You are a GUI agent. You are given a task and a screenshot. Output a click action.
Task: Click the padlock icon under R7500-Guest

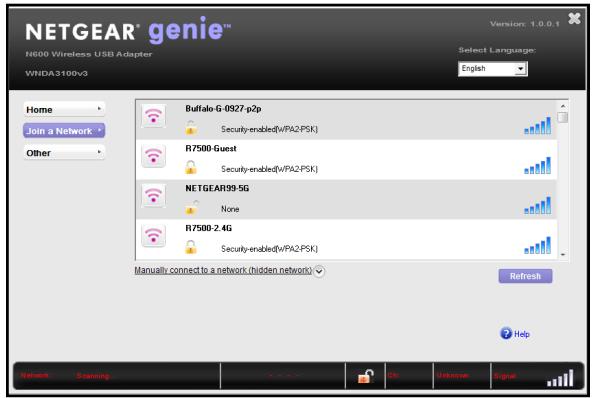(191, 168)
